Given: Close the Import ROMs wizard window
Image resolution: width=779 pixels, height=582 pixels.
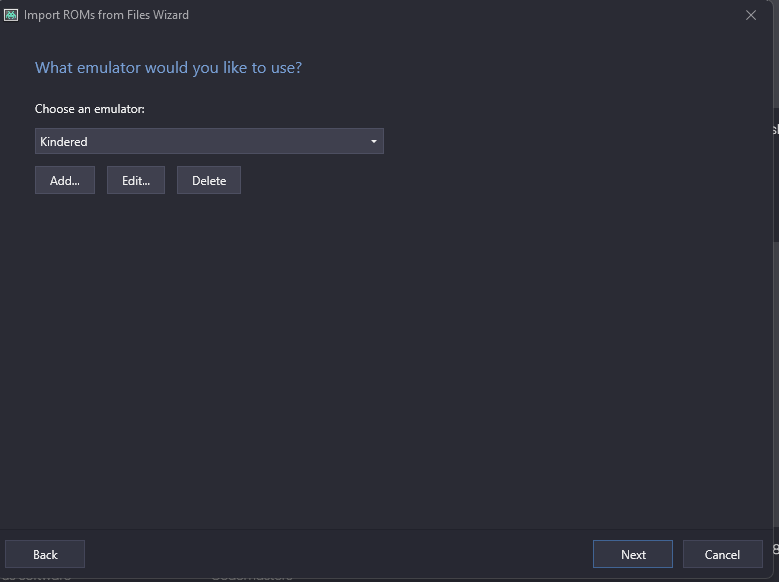Looking at the screenshot, I should coord(751,15).
